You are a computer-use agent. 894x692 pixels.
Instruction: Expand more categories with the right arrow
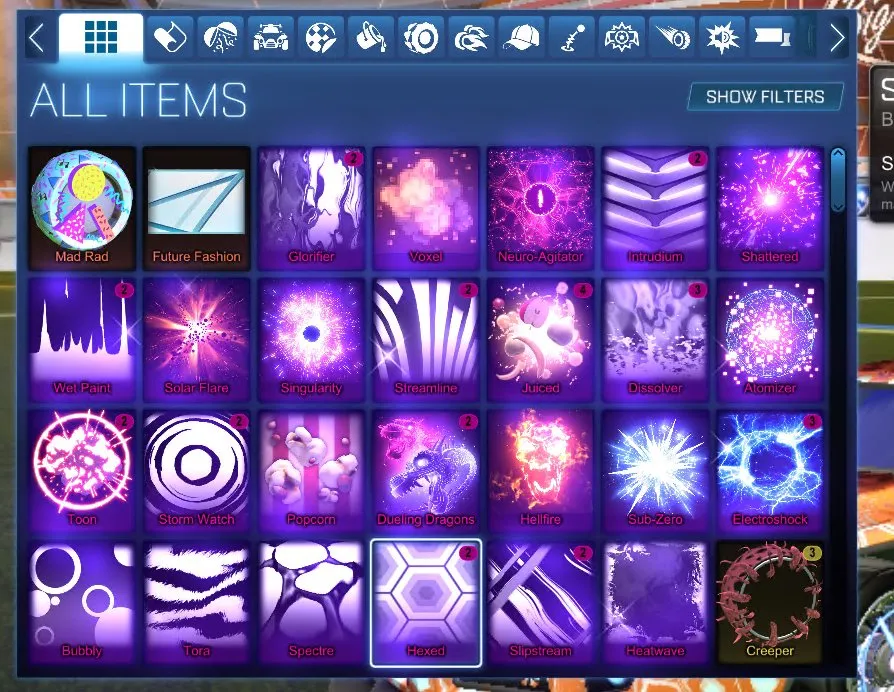coord(840,37)
